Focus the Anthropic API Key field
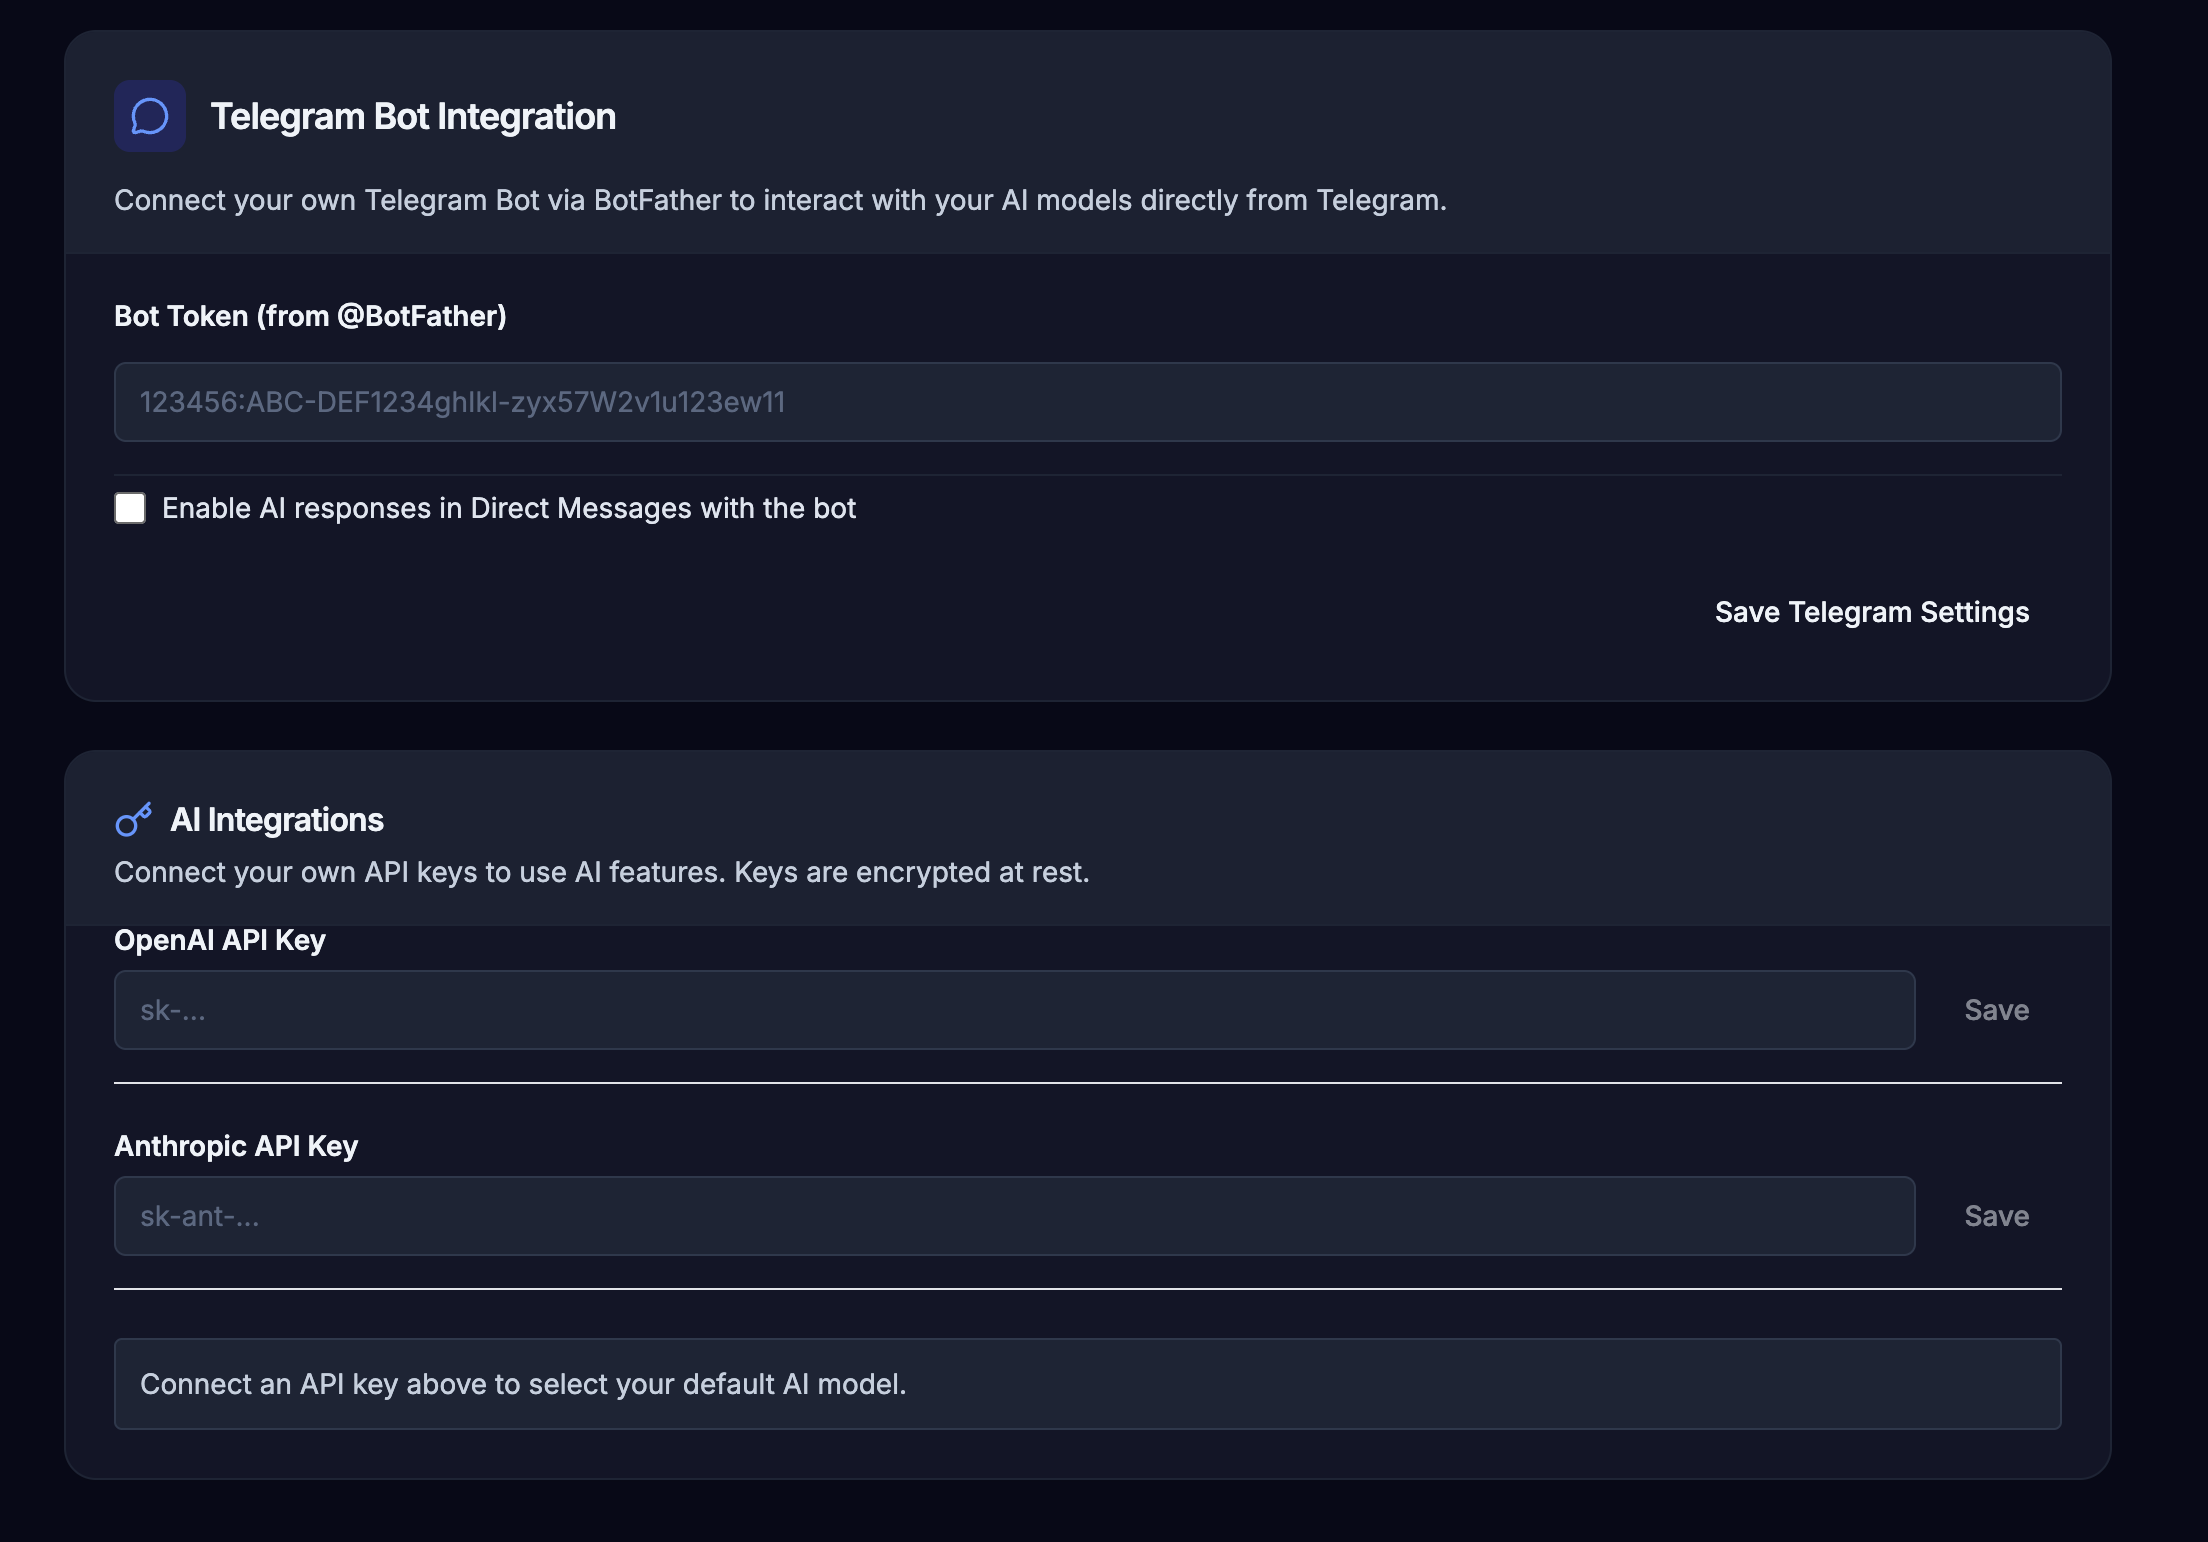 point(1014,1216)
